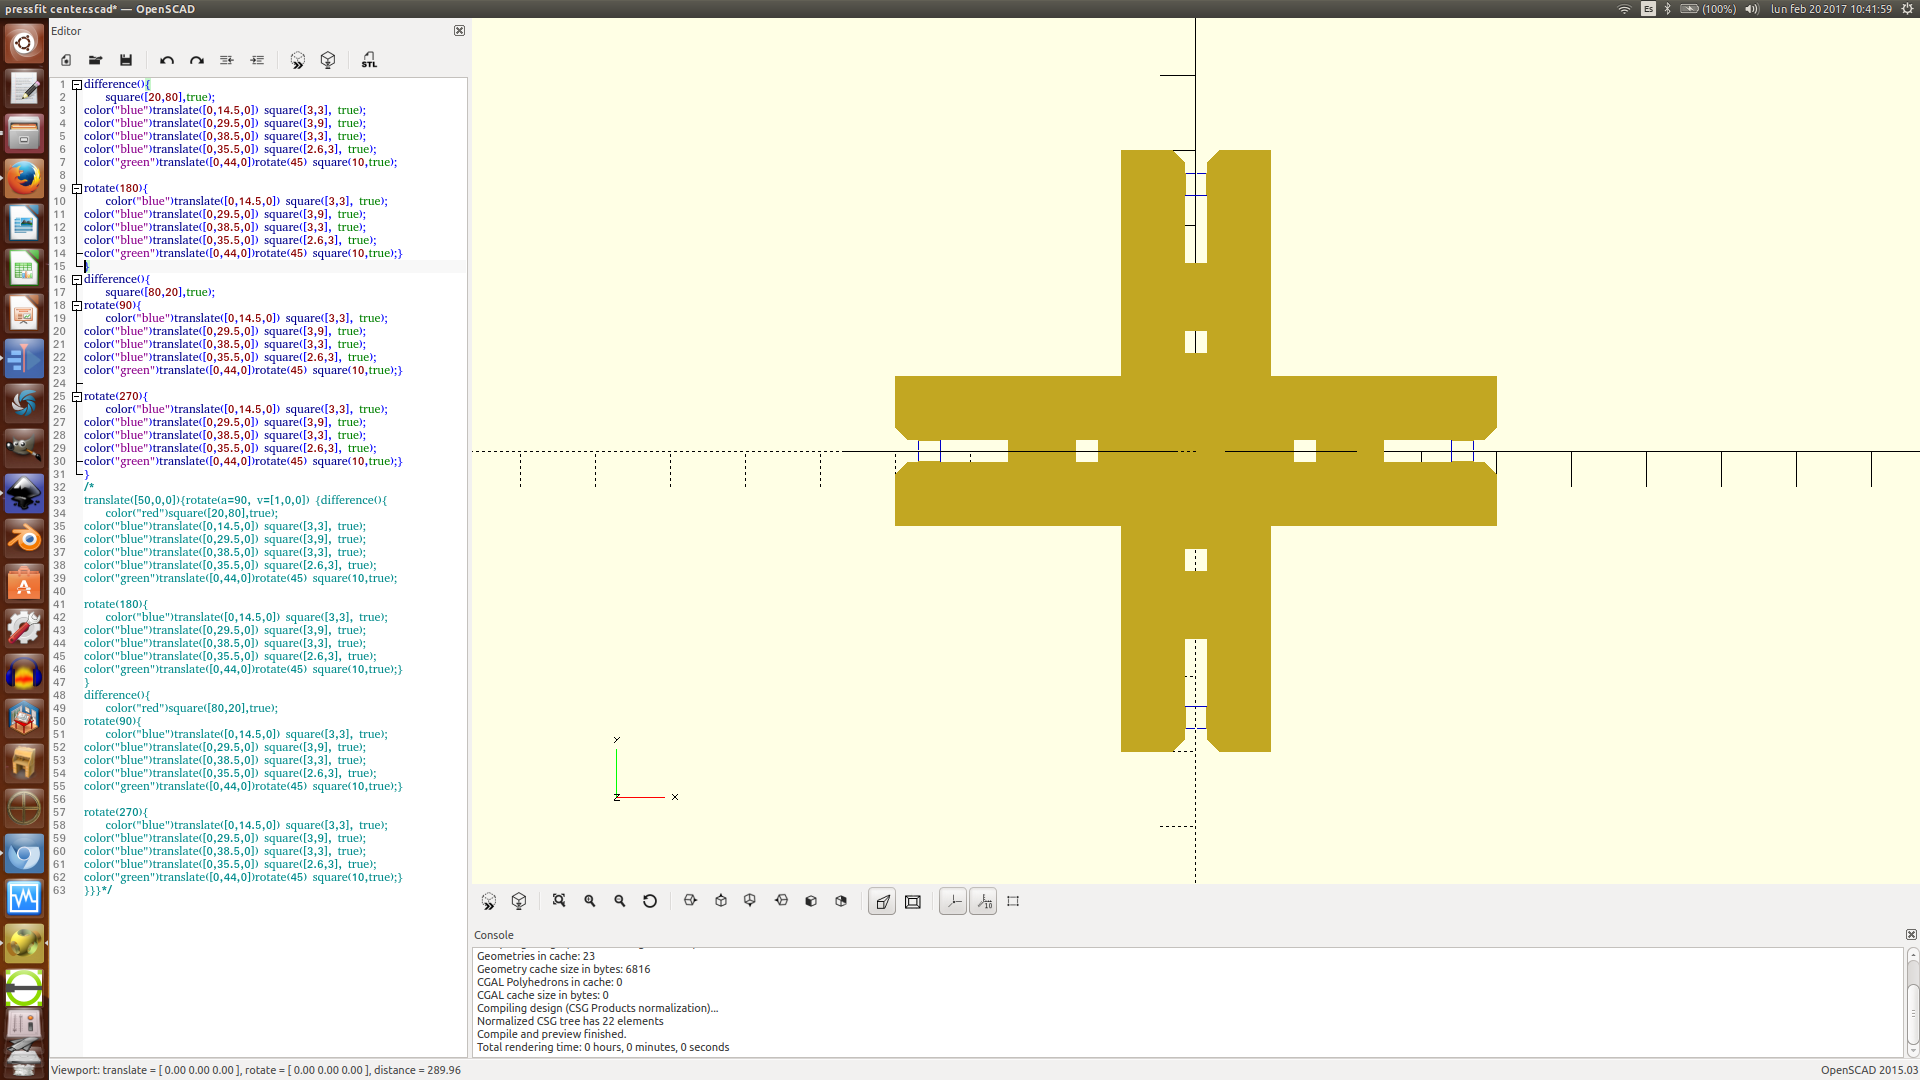This screenshot has height=1080, width=1920.
Task: Click console line 'Compile and preview finished.'
Action: click(x=551, y=1034)
